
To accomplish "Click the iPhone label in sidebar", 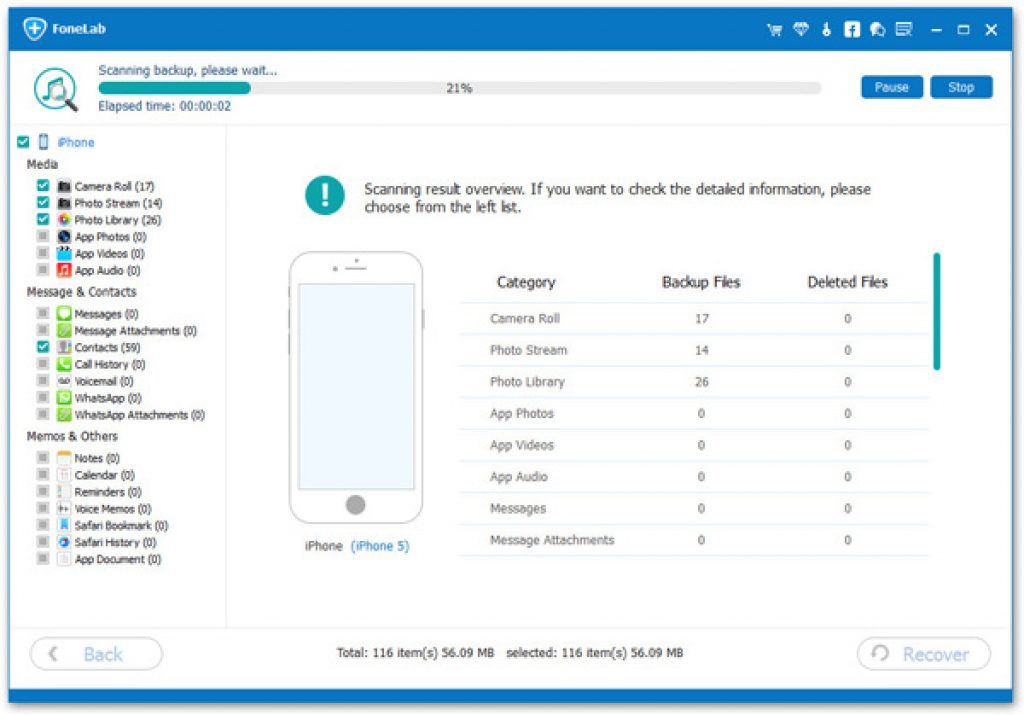I will pyautogui.click(x=76, y=142).
